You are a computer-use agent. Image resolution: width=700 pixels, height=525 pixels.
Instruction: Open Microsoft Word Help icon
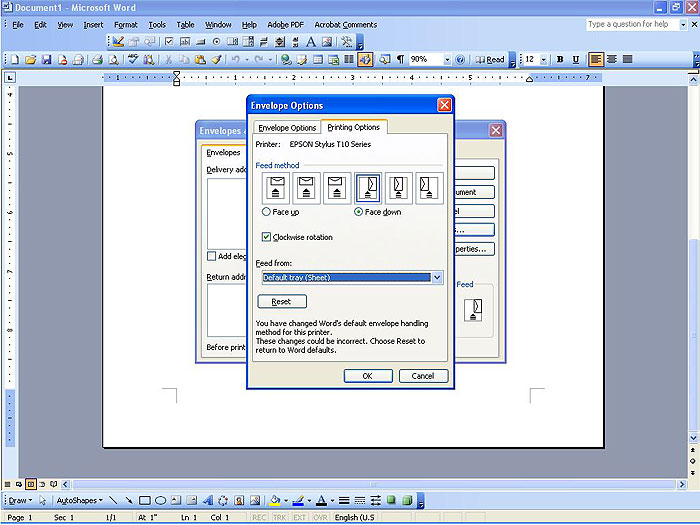click(x=460, y=59)
